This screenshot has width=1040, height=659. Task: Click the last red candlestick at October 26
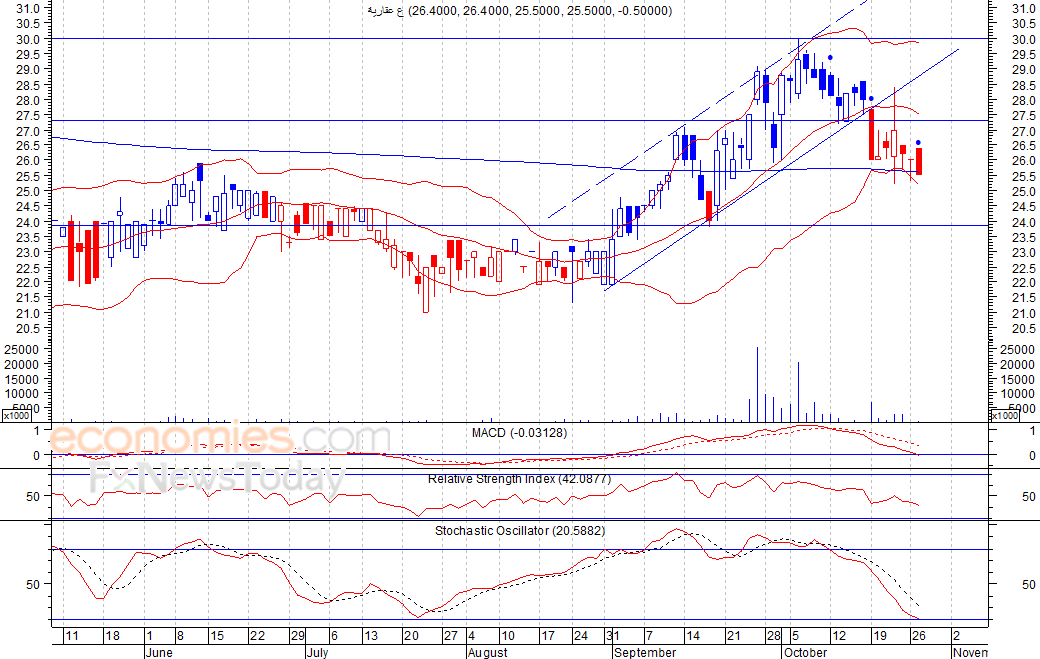(919, 161)
